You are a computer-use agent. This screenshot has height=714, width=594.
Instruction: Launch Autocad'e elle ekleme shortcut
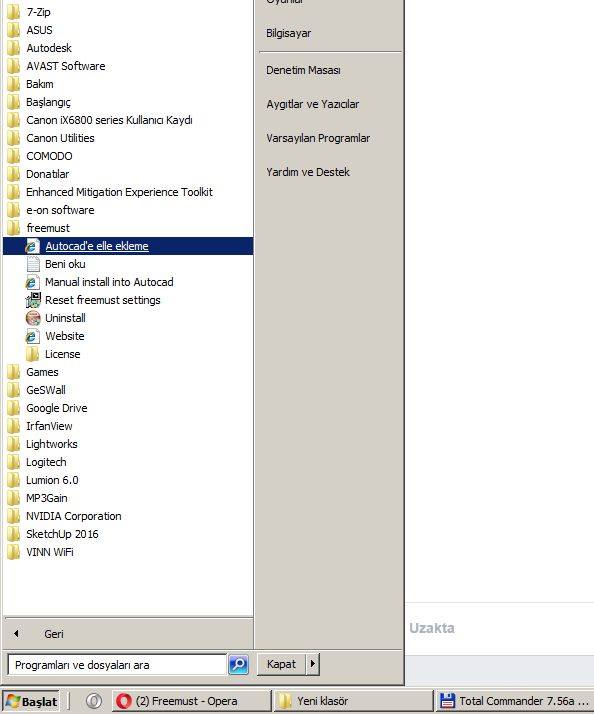pos(128,246)
